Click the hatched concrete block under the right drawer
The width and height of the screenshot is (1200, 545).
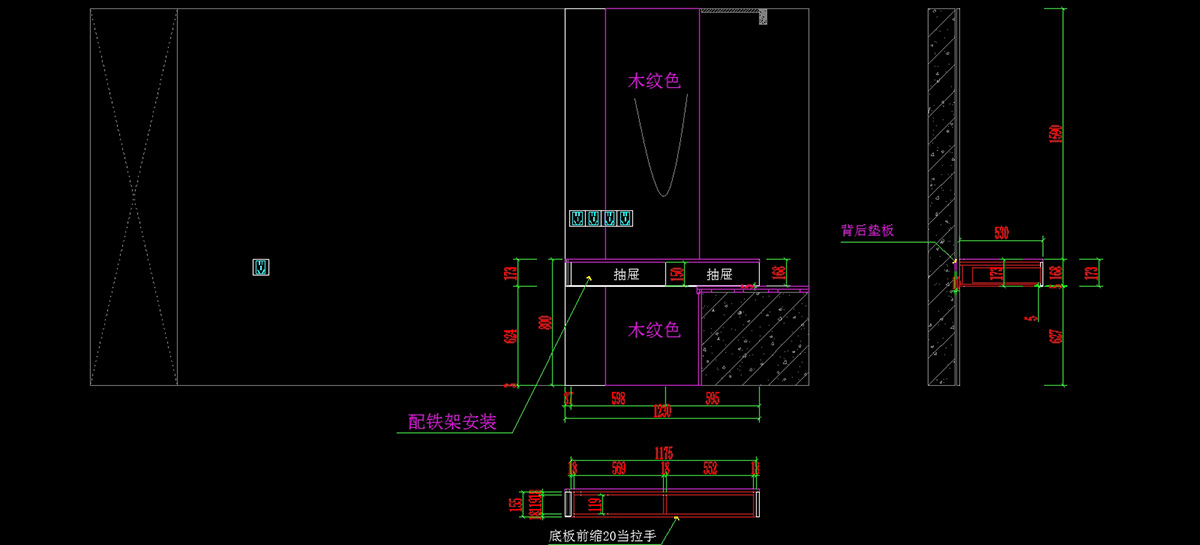click(x=754, y=337)
